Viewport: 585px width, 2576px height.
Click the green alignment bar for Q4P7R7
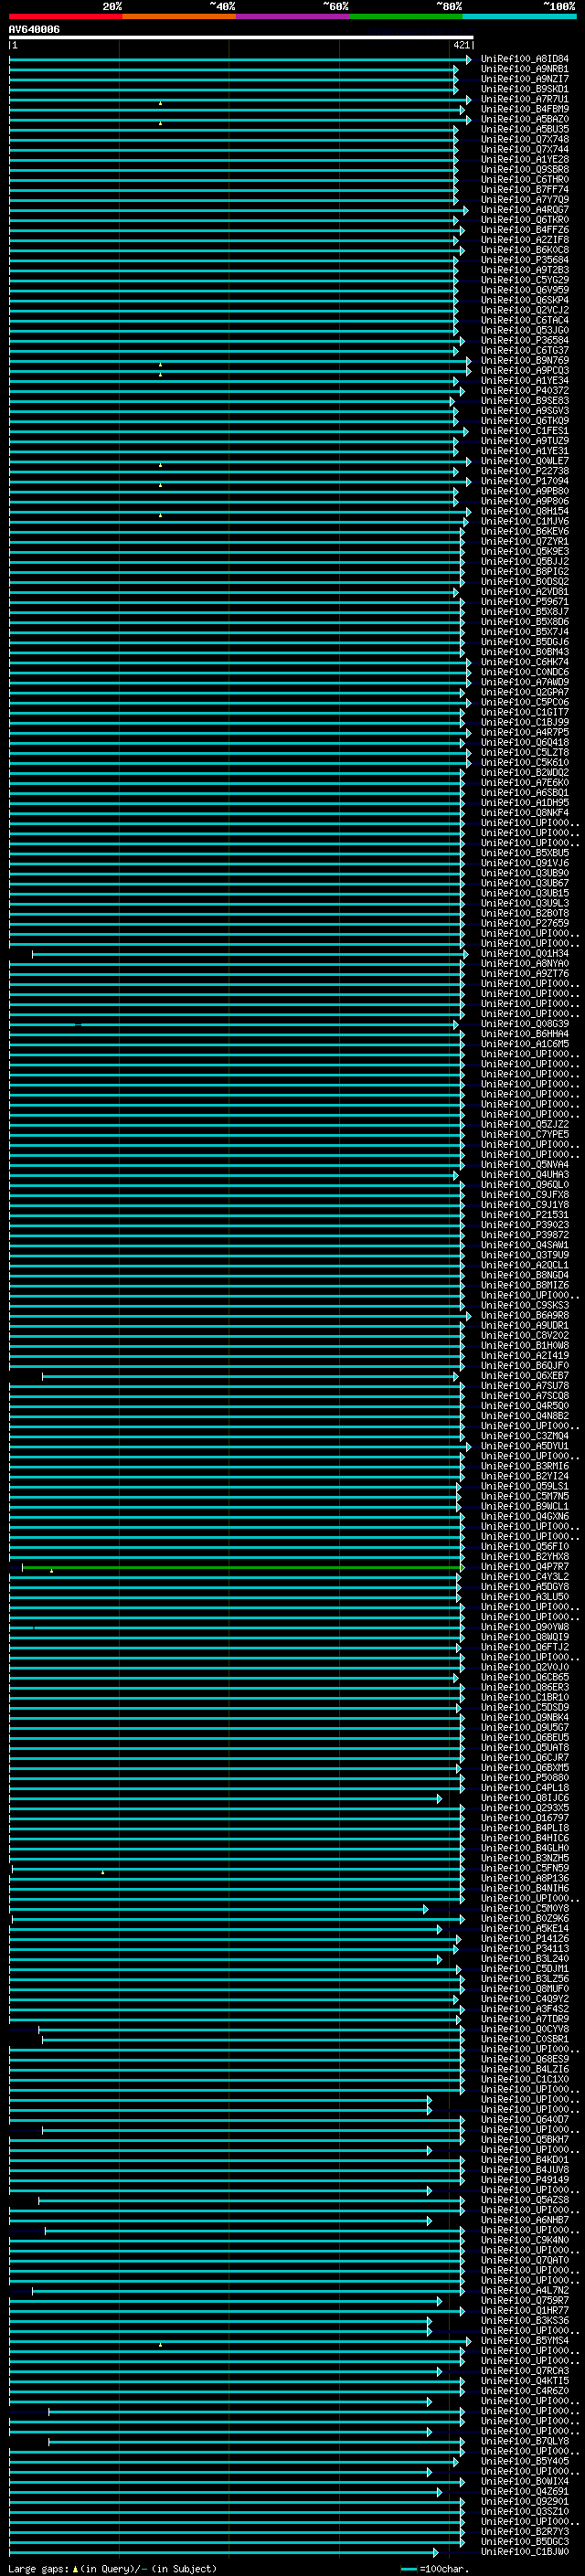(x=241, y=1567)
